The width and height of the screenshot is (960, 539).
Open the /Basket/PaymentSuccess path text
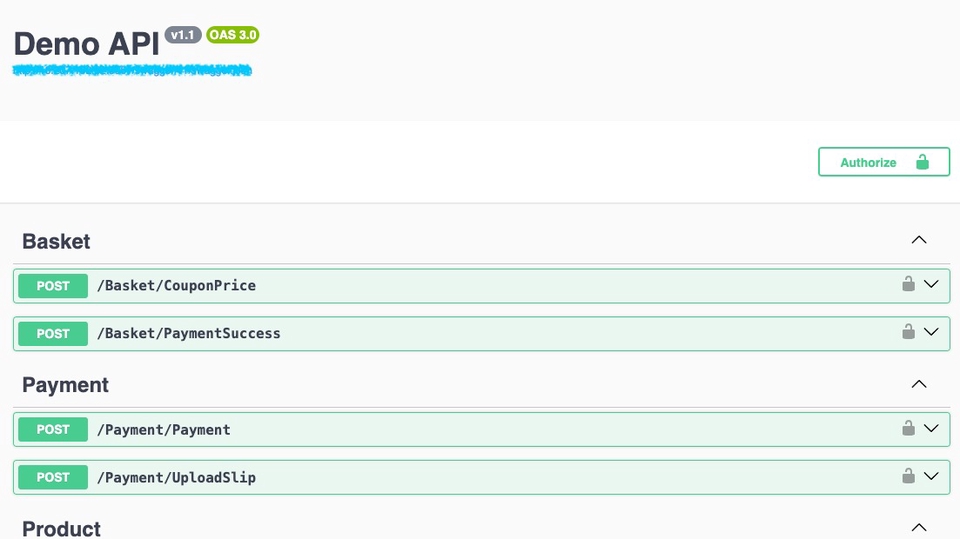click(188, 334)
